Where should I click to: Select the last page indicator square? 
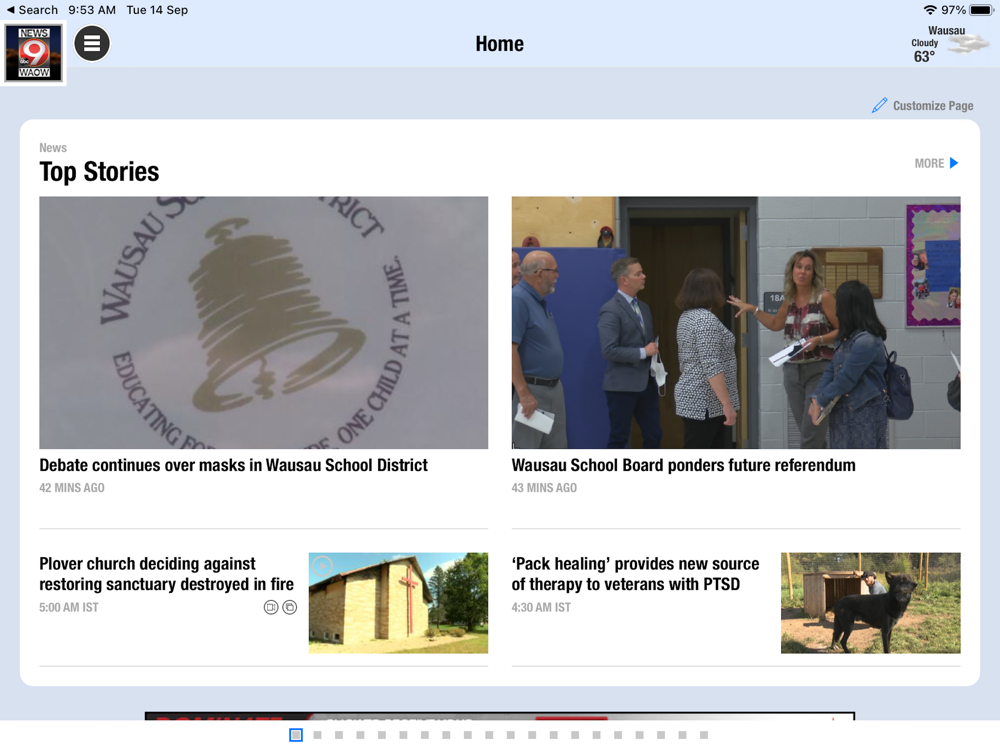(704, 735)
